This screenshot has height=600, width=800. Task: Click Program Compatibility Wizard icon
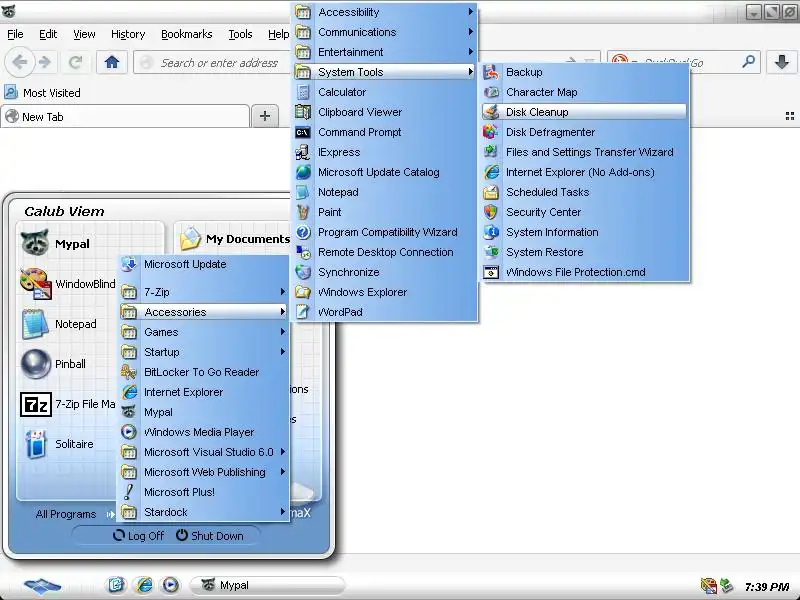(x=303, y=232)
